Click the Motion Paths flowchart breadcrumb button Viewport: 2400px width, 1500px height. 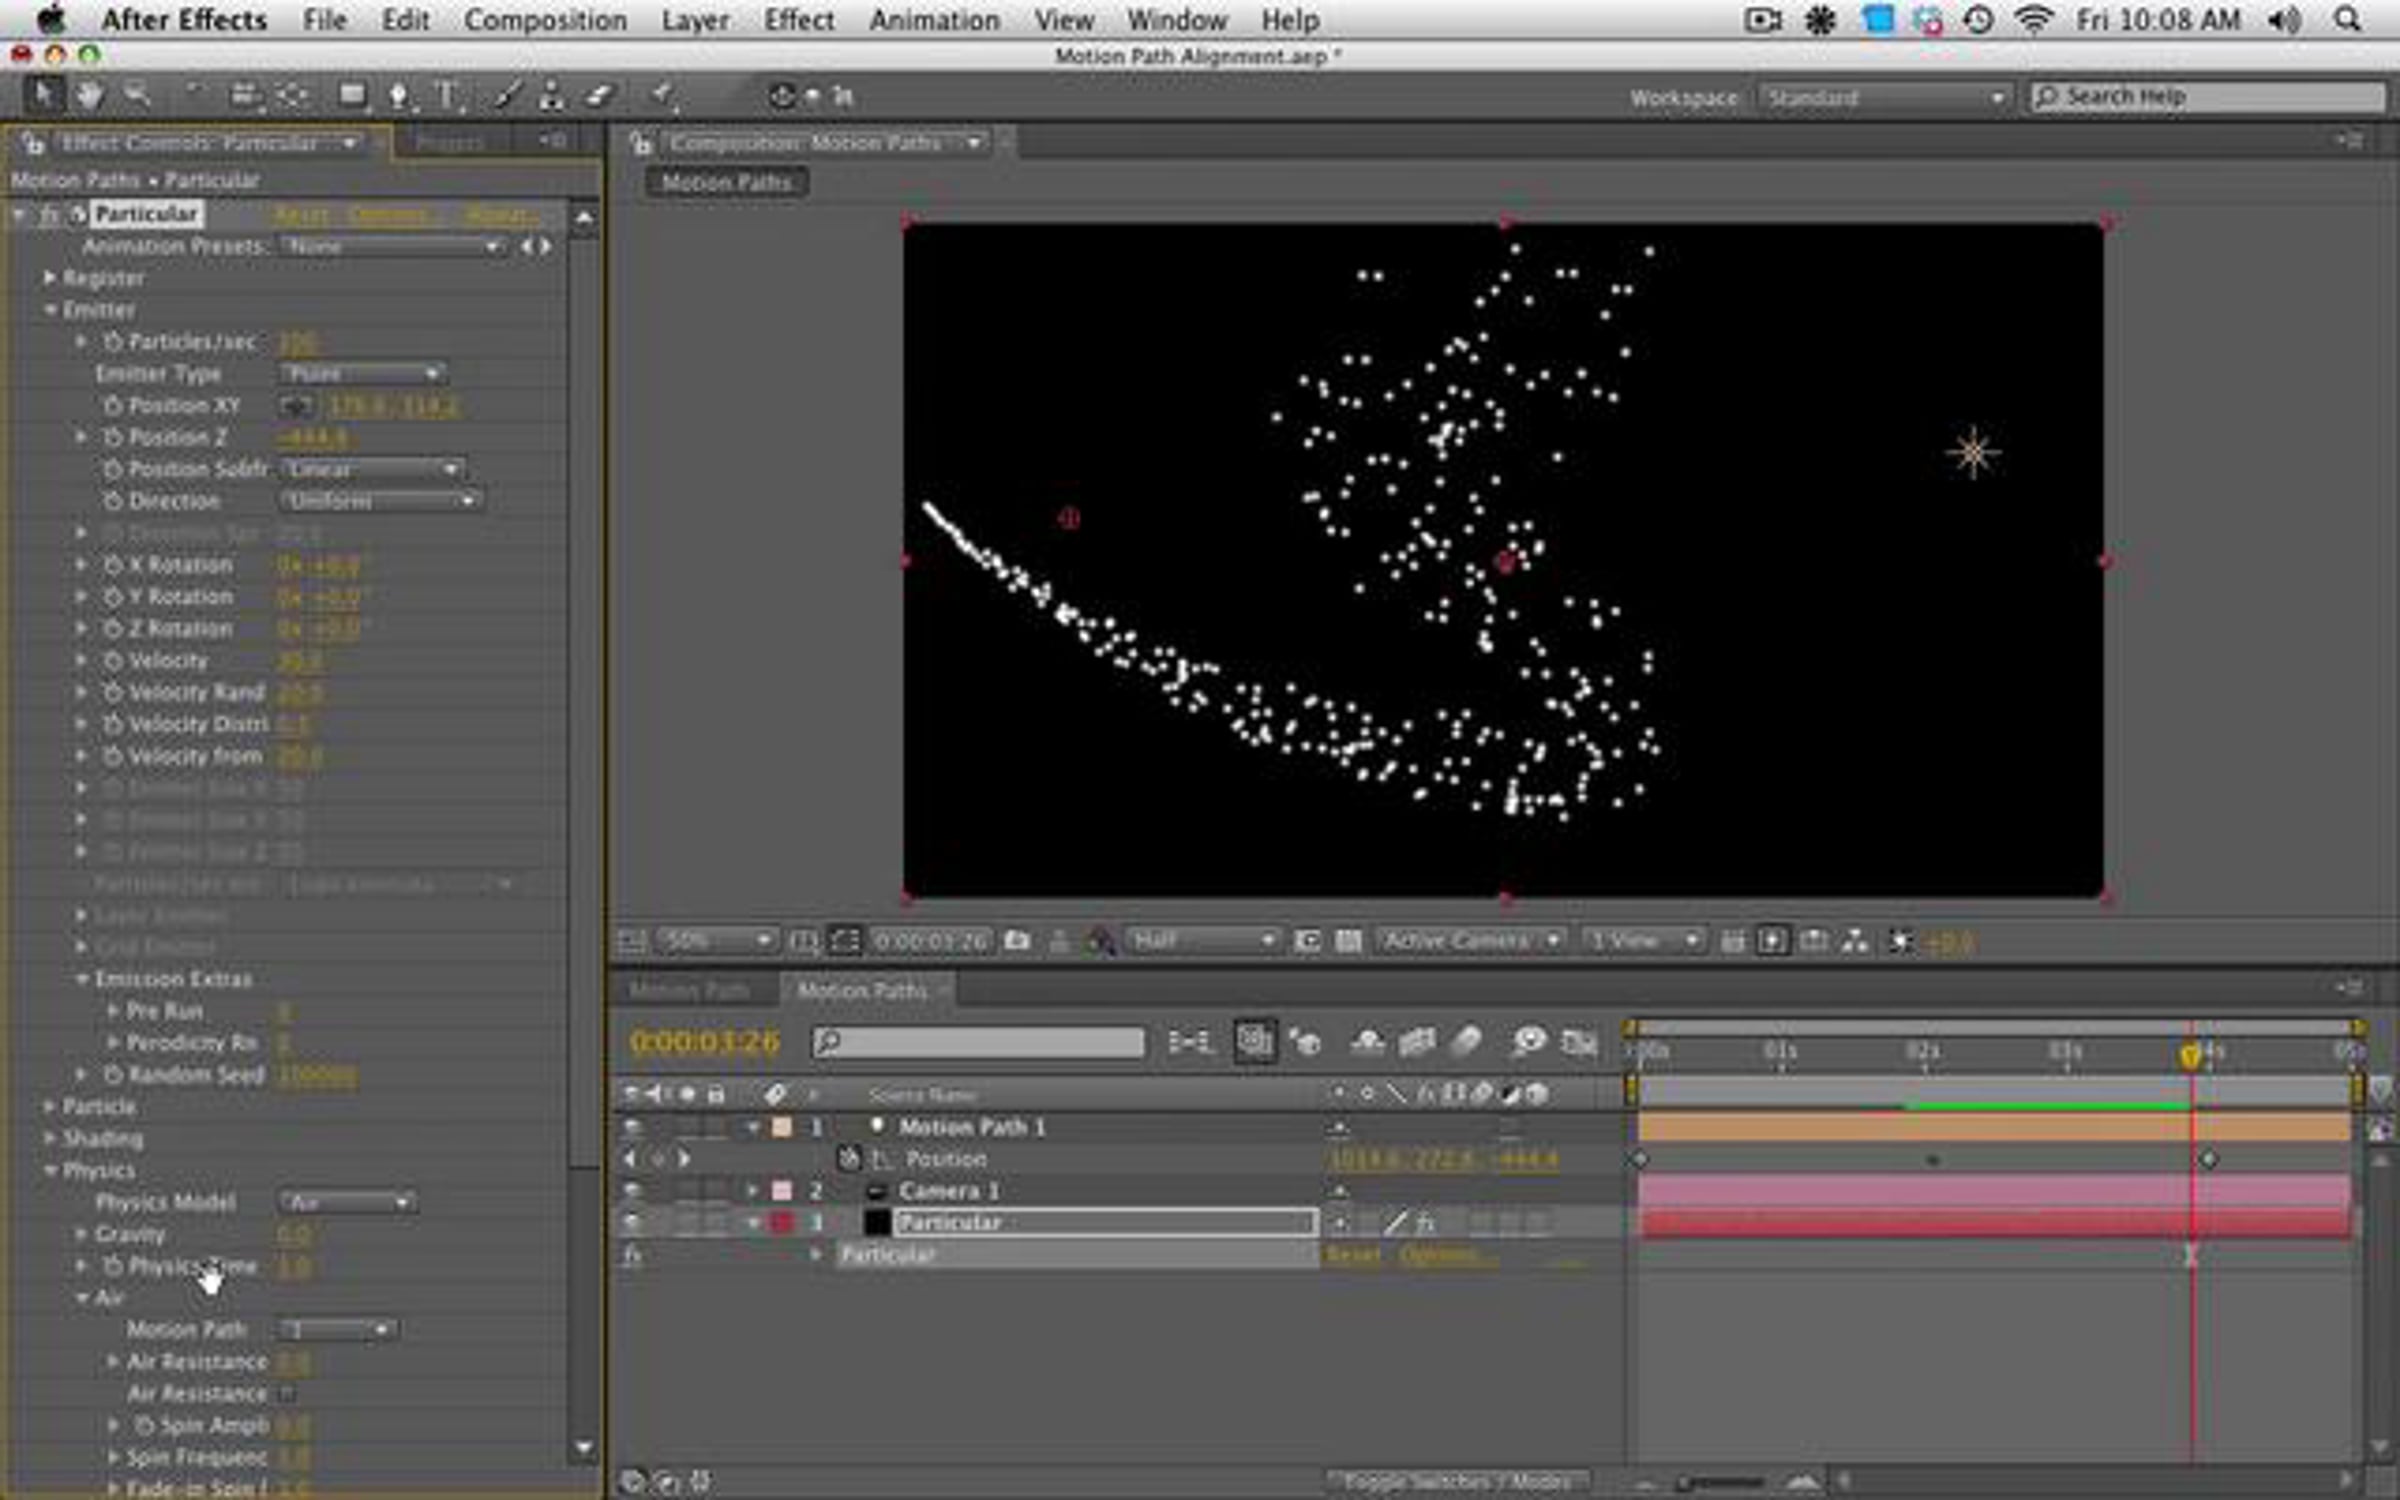[727, 182]
